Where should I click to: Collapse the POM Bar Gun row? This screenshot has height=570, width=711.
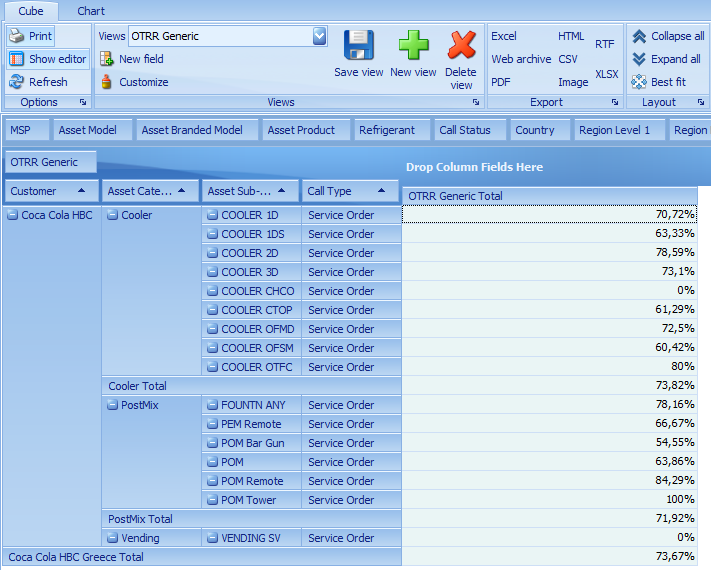pos(212,443)
